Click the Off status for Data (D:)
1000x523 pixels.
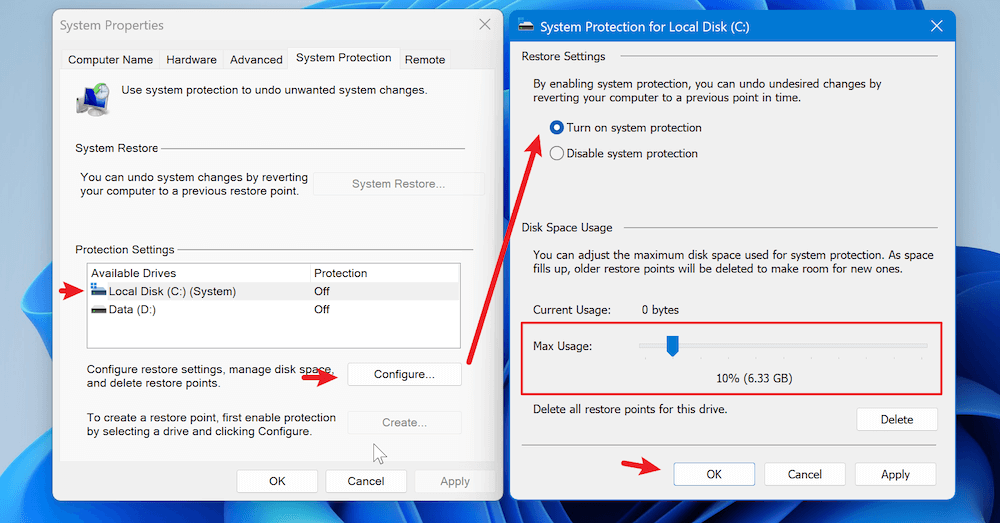321,309
